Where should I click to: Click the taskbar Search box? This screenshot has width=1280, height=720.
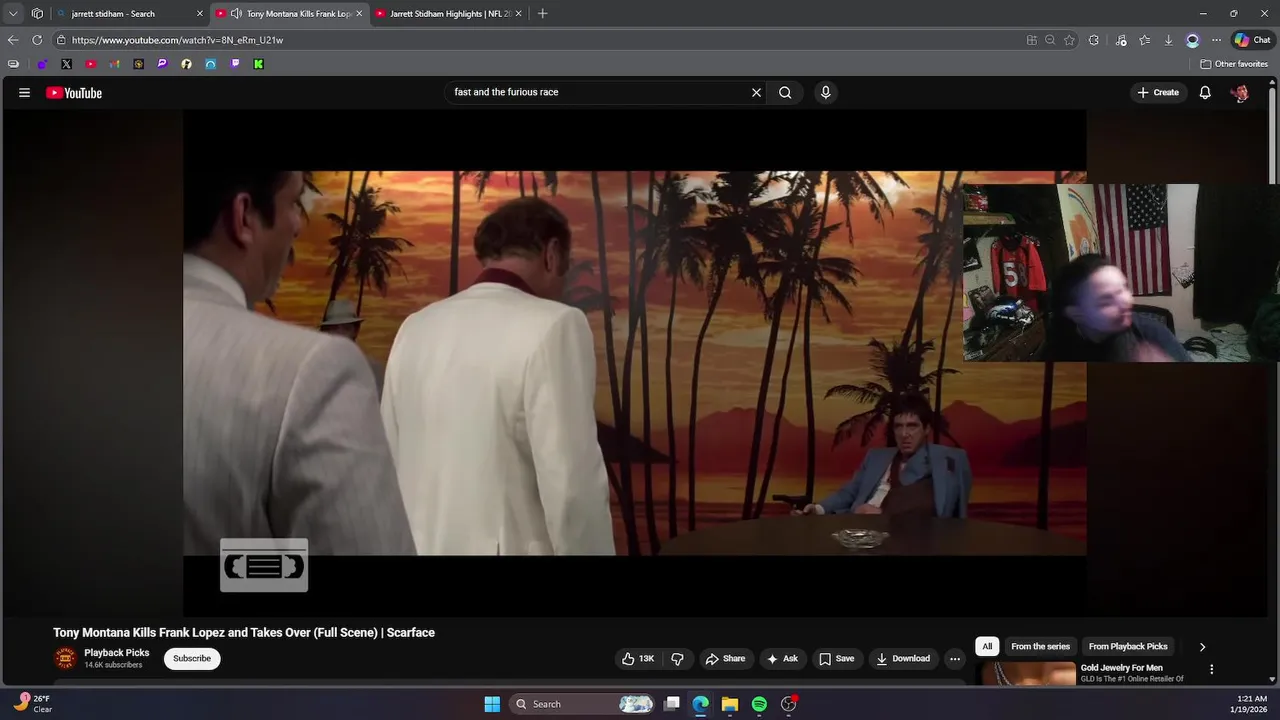[583, 704]
